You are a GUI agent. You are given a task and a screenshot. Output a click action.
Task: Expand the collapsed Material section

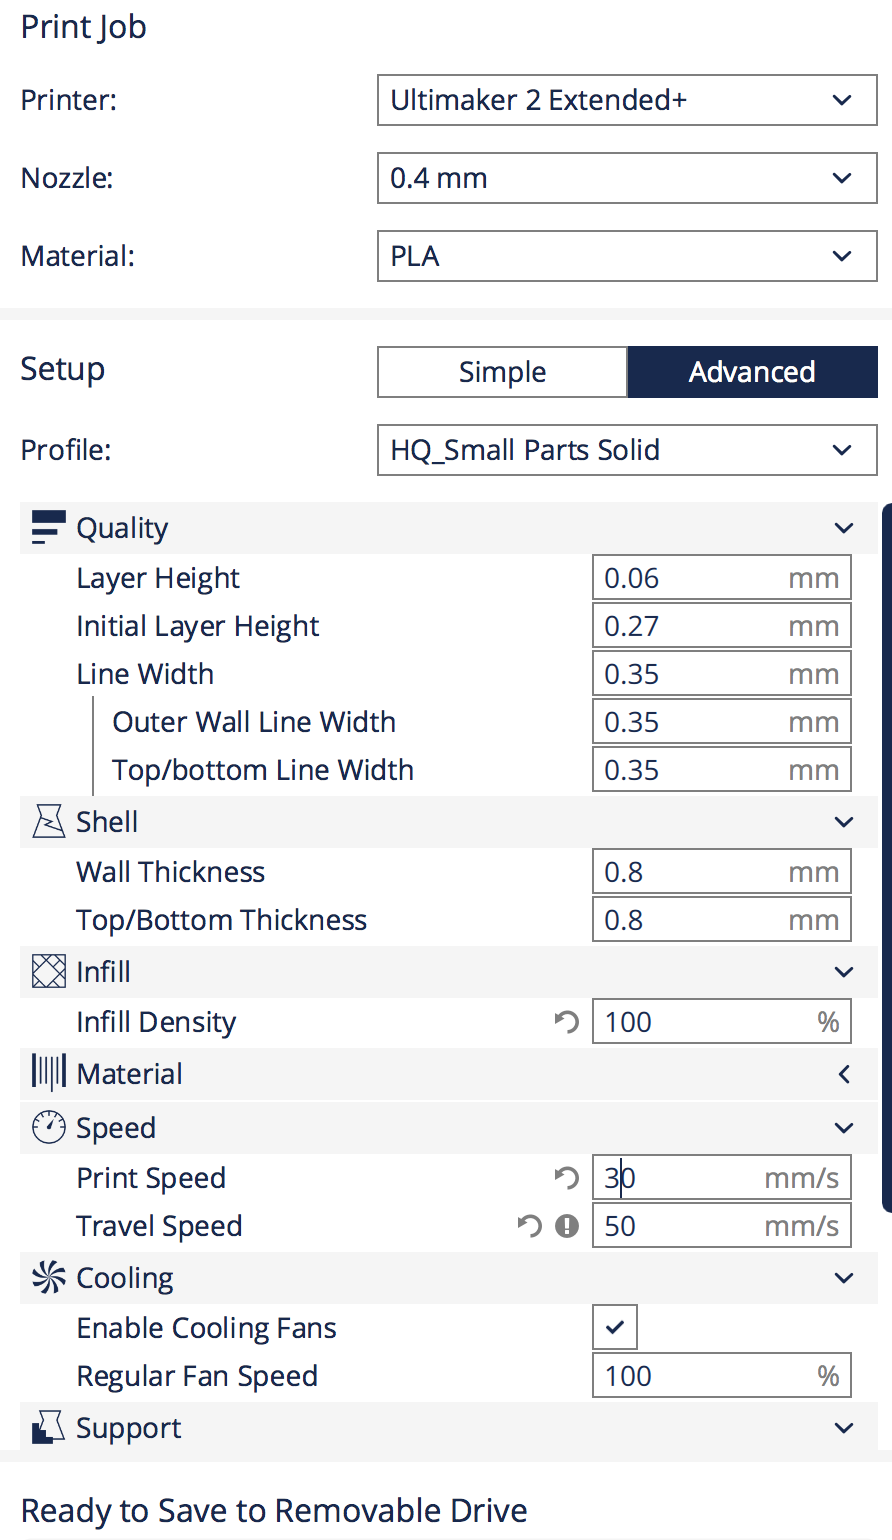[x=844, y=1074]
